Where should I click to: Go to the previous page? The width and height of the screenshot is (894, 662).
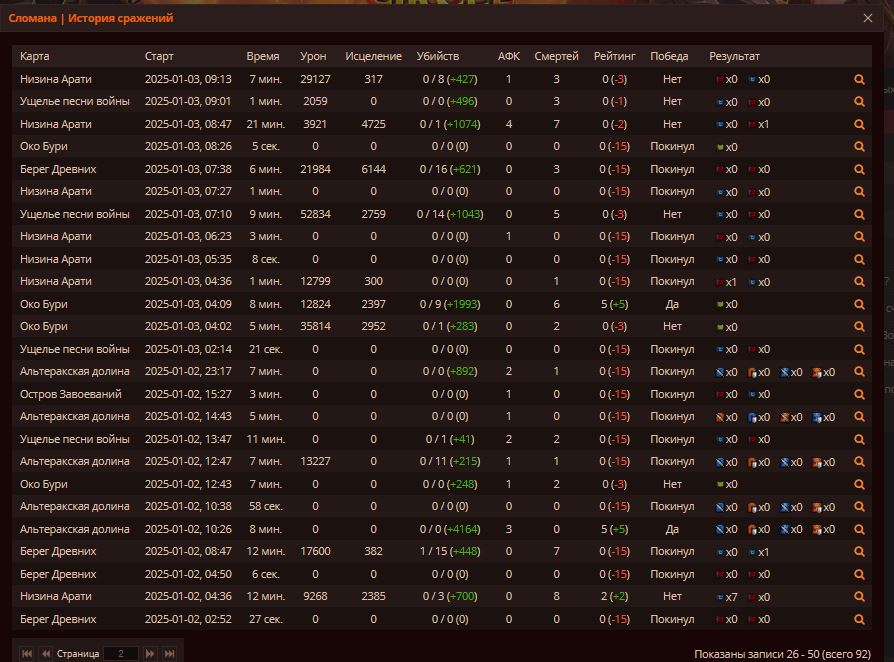(x=46, y=653)
